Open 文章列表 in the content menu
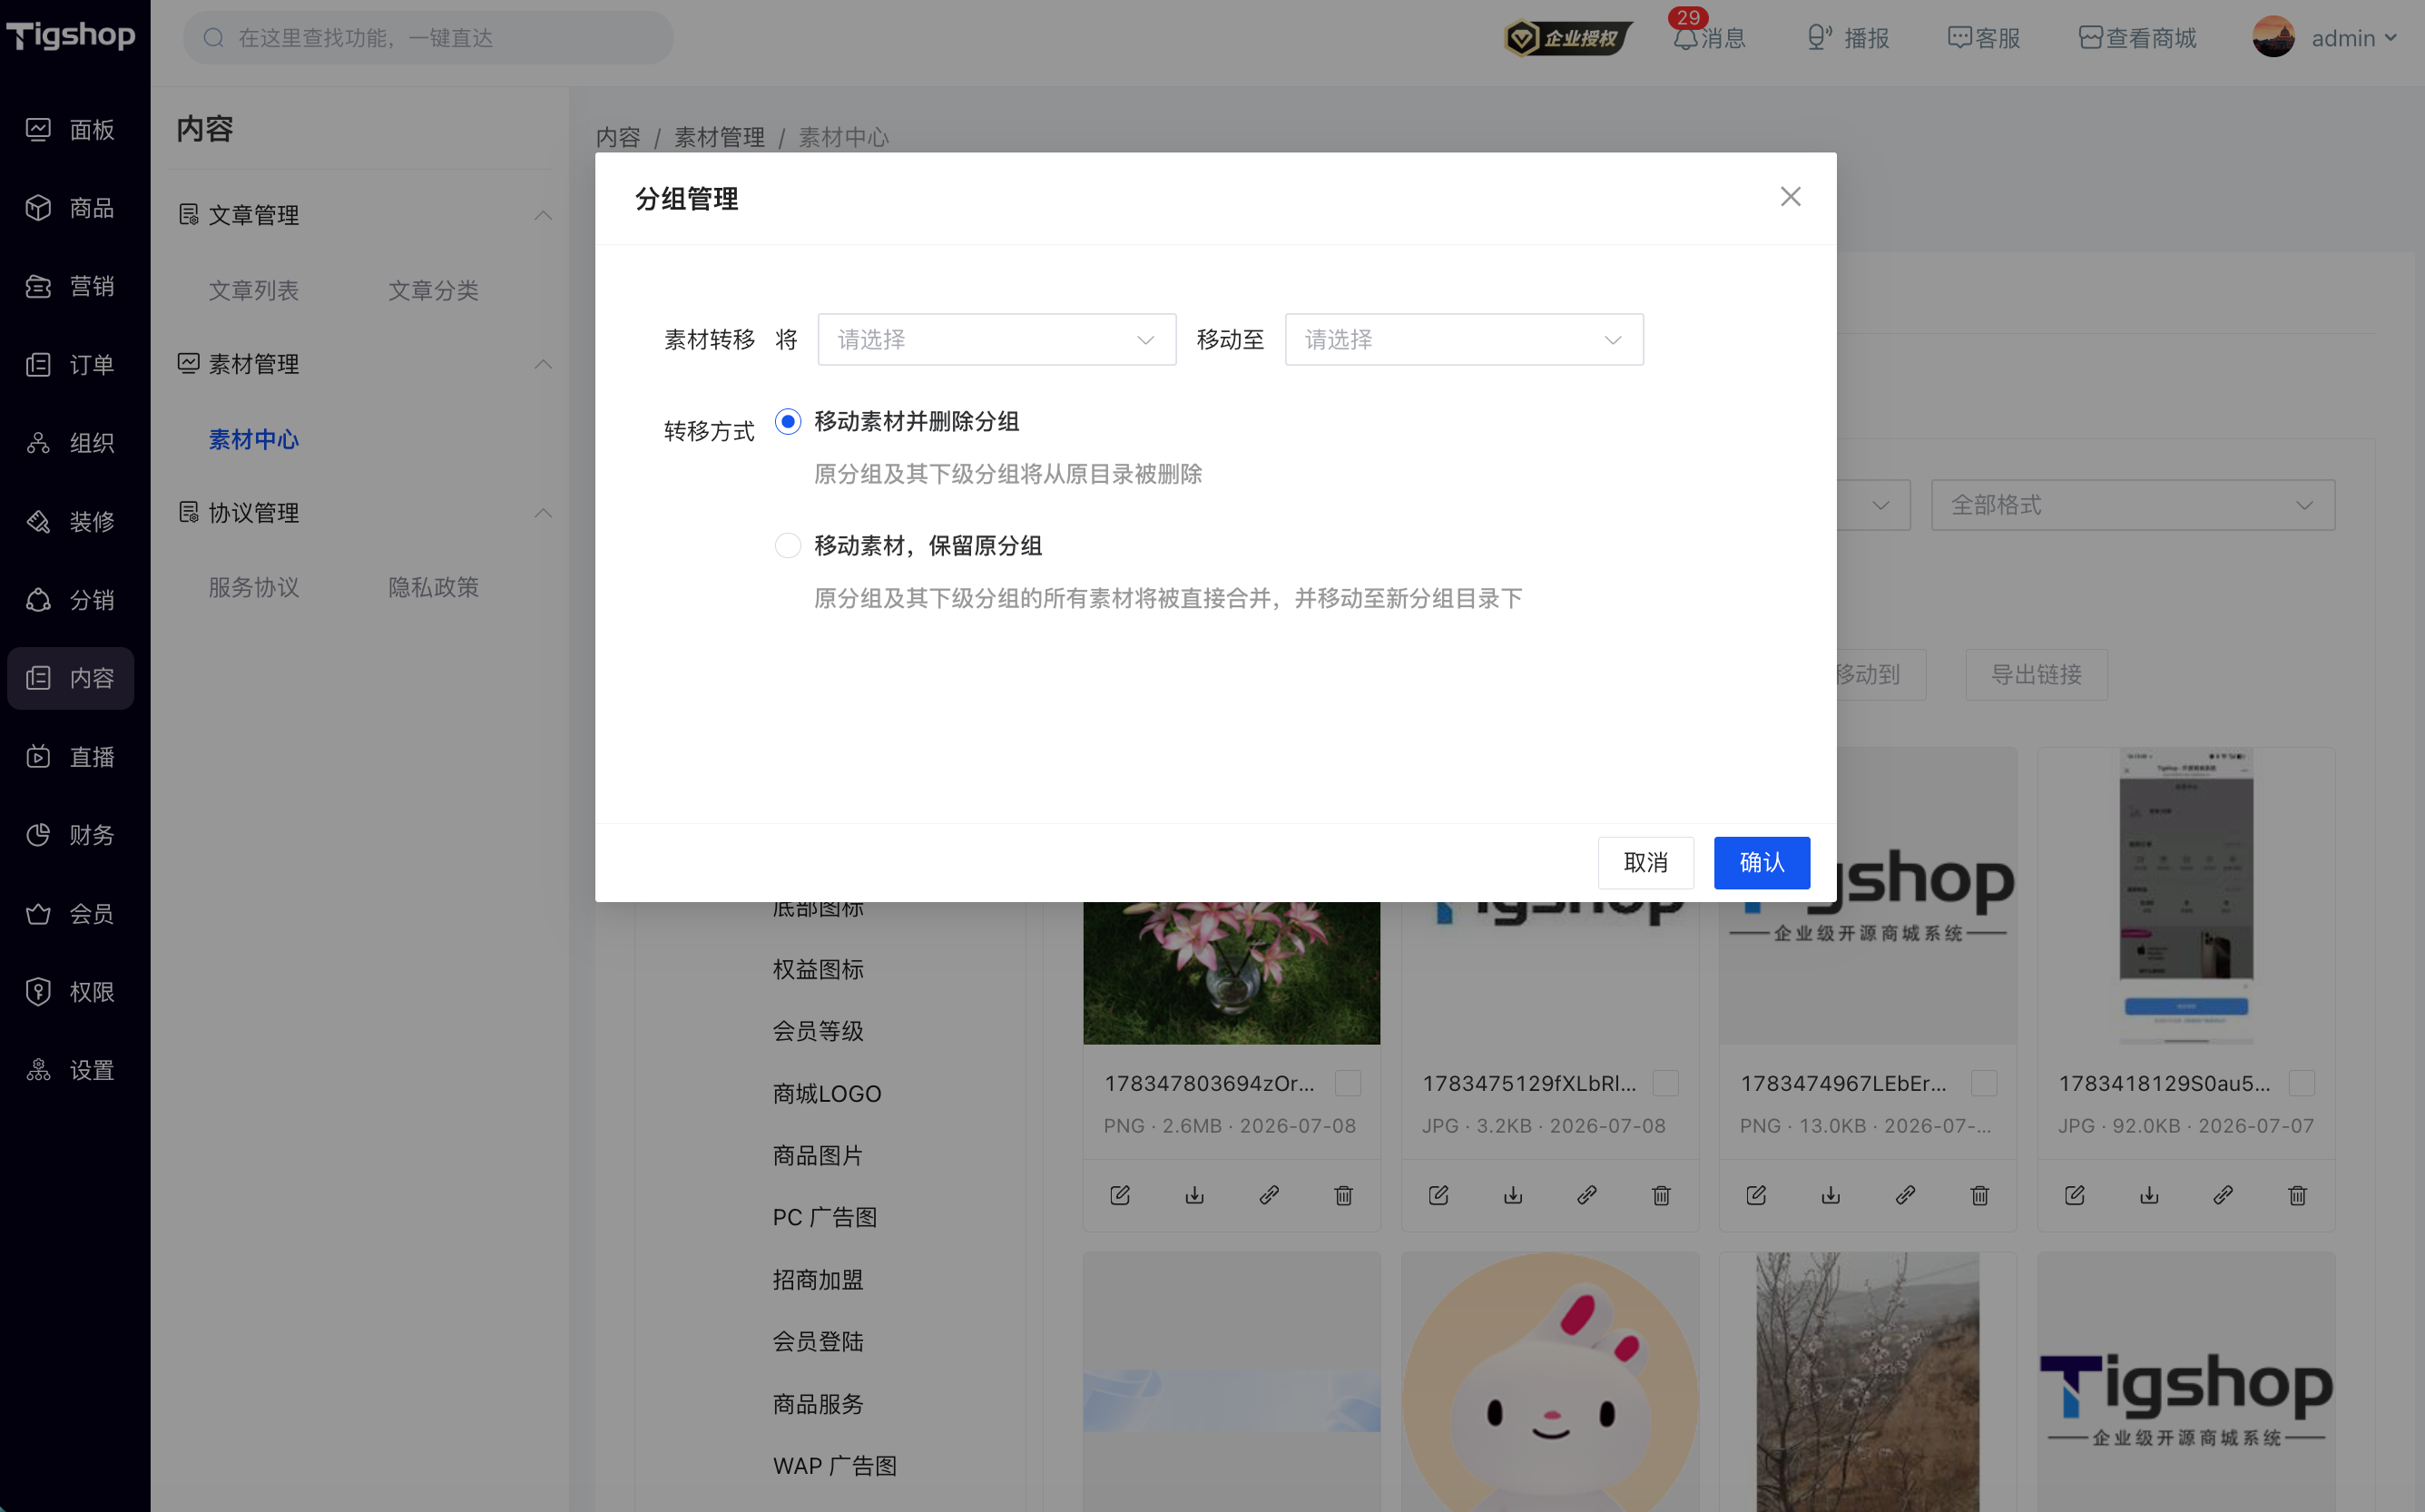The image size is (2425, 1512). tap(254, 290)
